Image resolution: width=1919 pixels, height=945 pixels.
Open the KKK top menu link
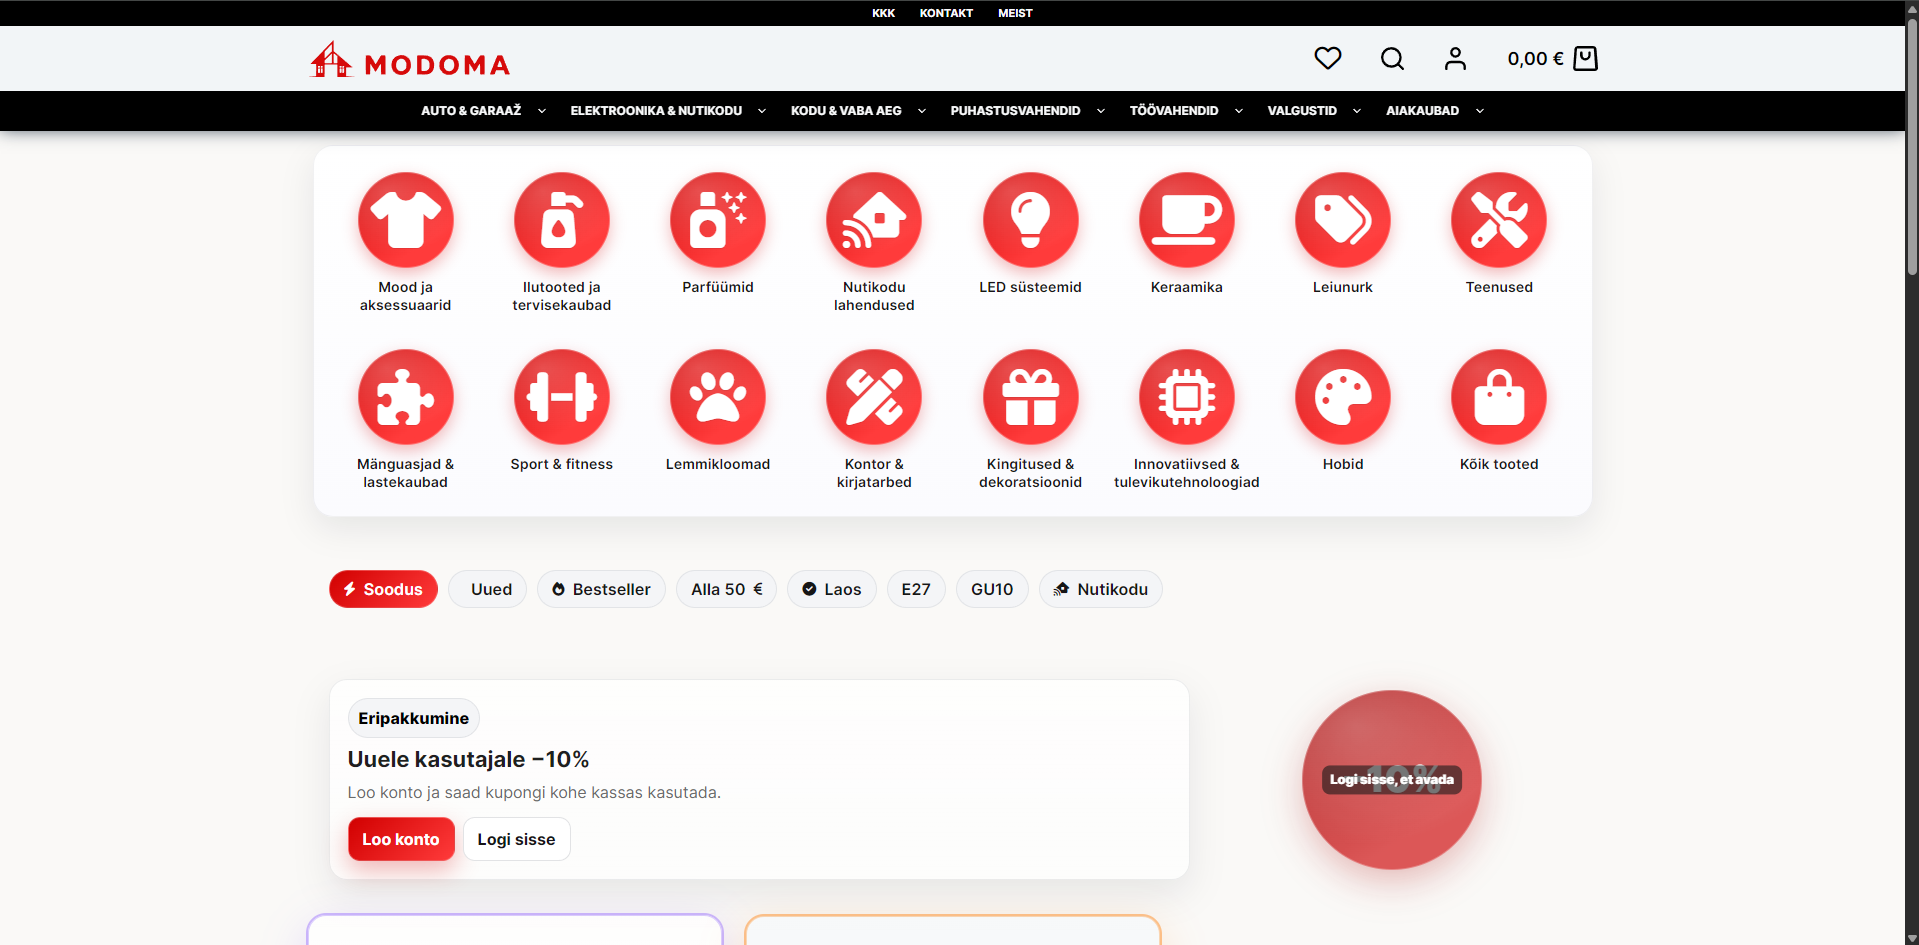point(883,13)
